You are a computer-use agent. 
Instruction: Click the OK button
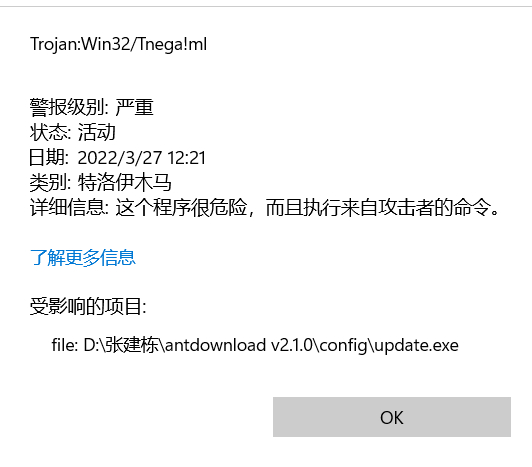(x=392, y=417)
